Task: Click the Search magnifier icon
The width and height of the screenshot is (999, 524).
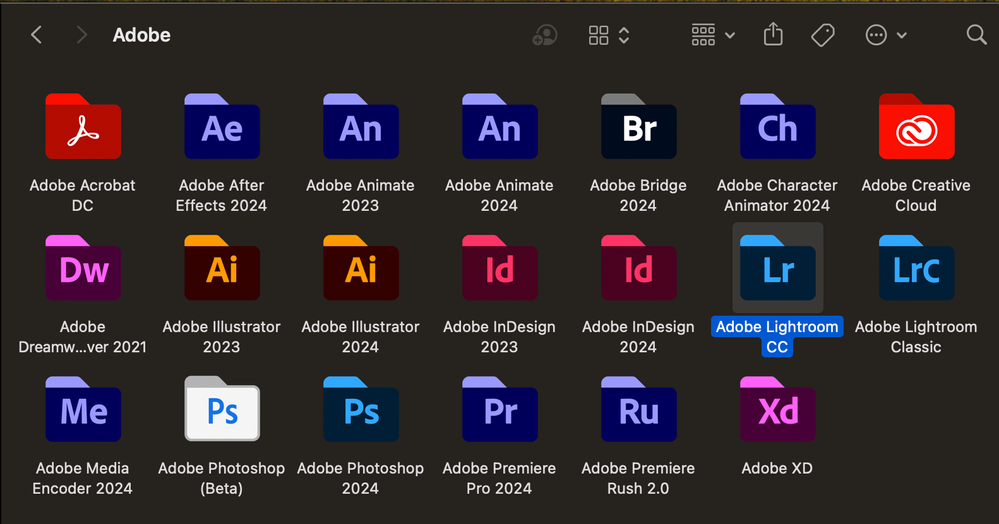Action: (976, 34)
